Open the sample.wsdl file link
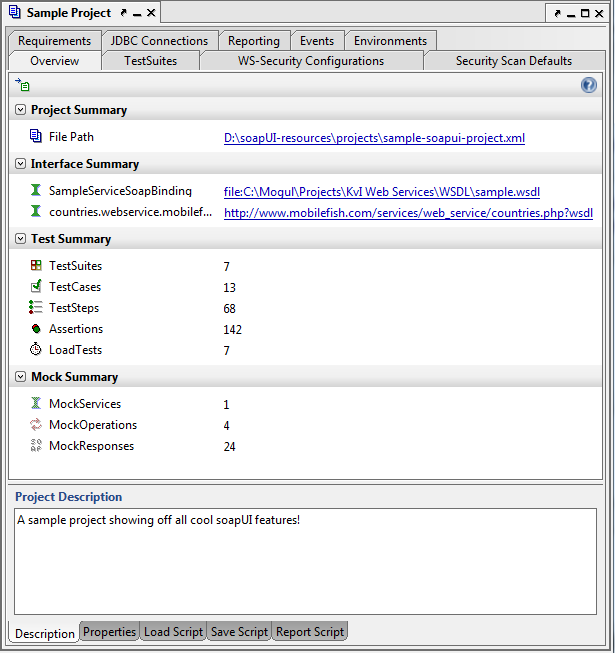This screenshot has height=653, width=615. pyautogui.click(x=382, y=192)
